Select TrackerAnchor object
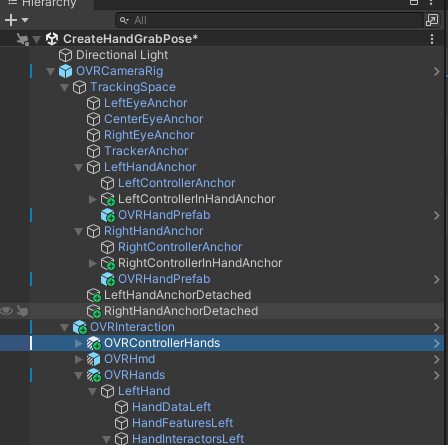This screenshot has height=445, width=448. (146, 151)
